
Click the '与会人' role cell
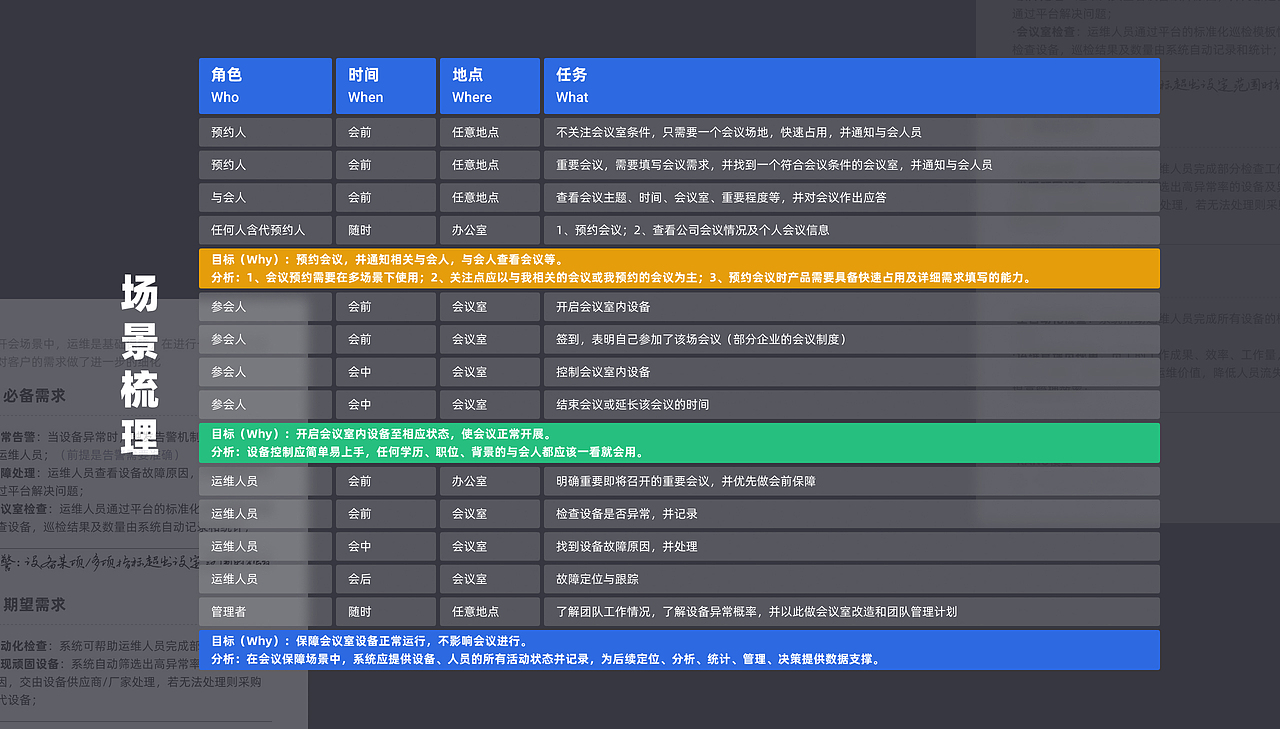265,197
